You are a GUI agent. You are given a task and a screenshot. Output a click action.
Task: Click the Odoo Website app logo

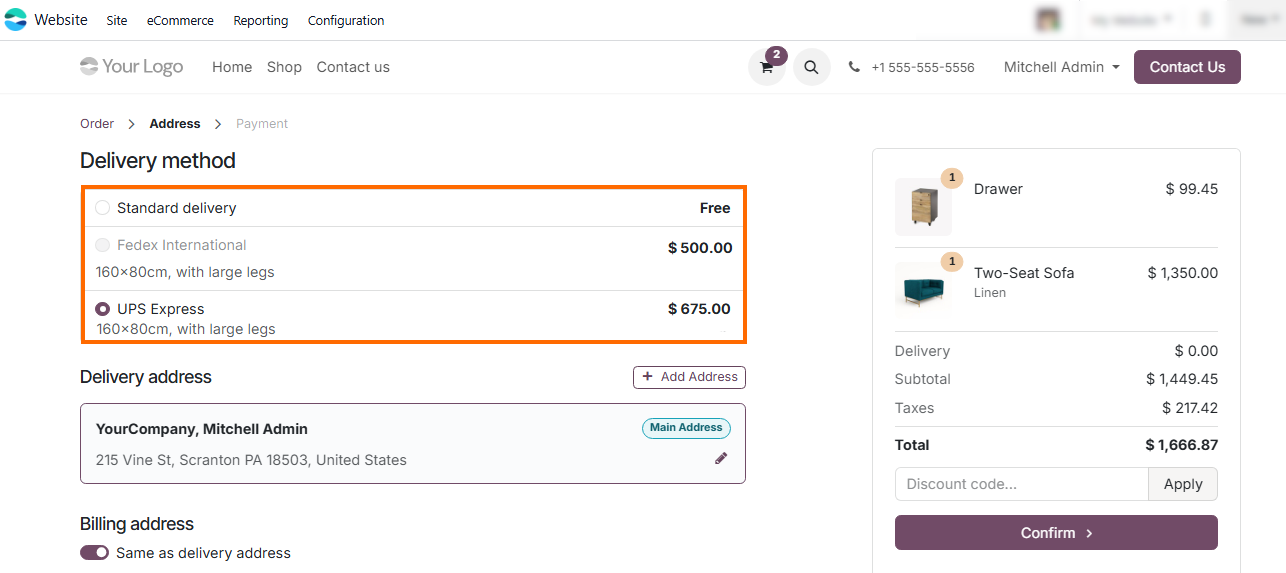[16, 20]
